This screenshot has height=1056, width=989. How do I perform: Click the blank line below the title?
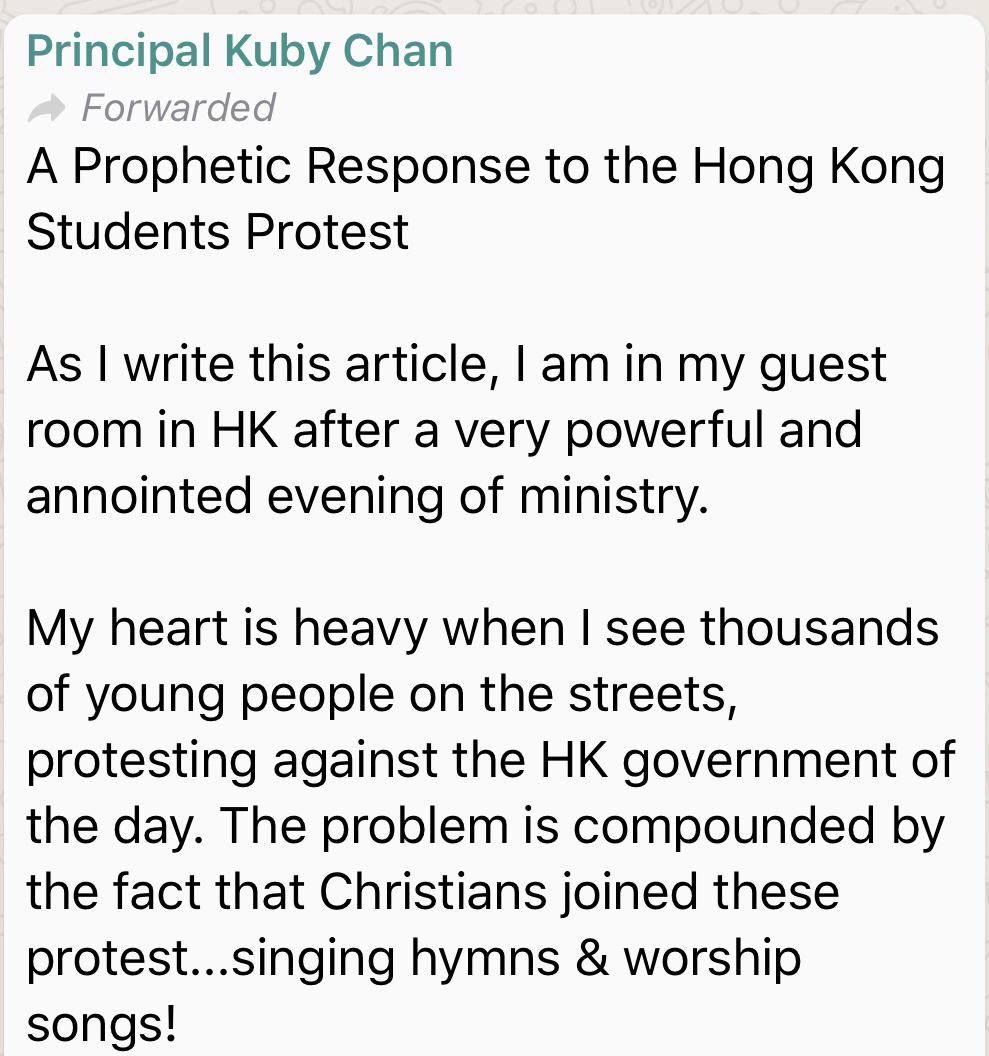click(494, 298)
